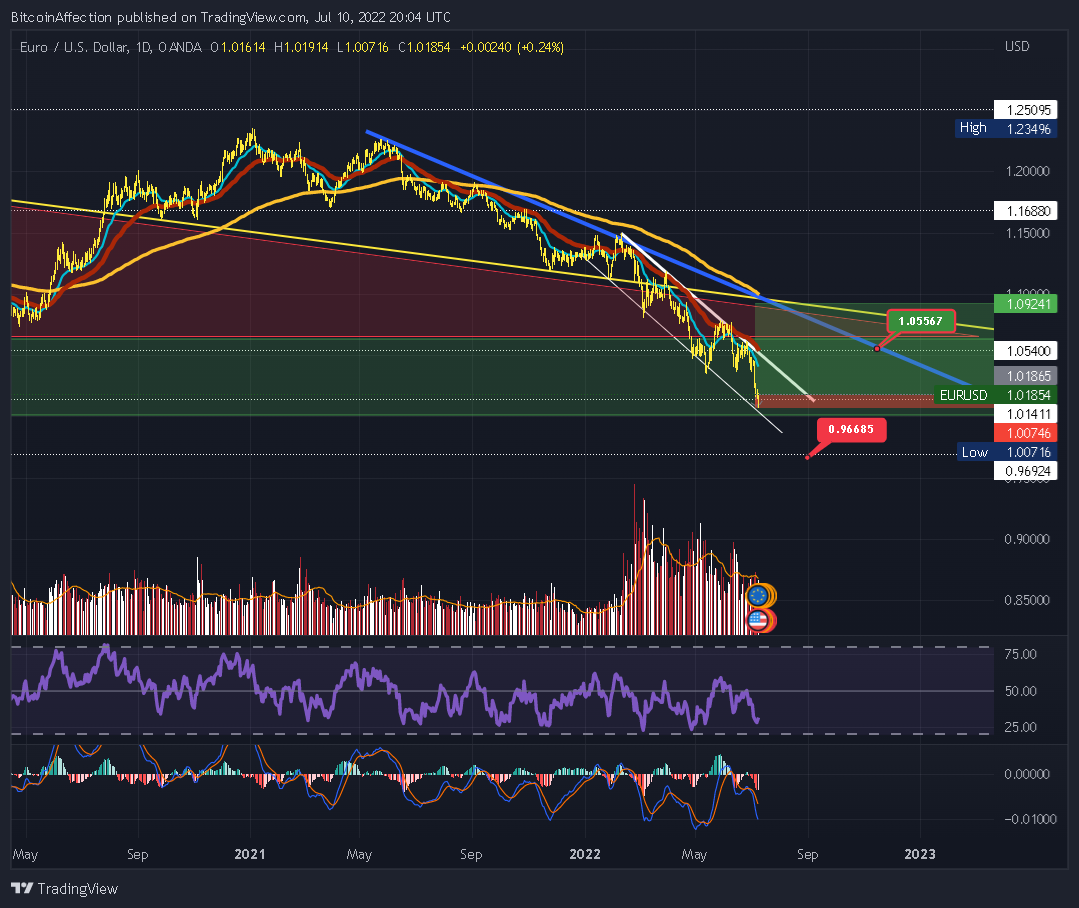Select the 1.16880 price level label
This screenshot has width=1079, height=908.
1025,210
